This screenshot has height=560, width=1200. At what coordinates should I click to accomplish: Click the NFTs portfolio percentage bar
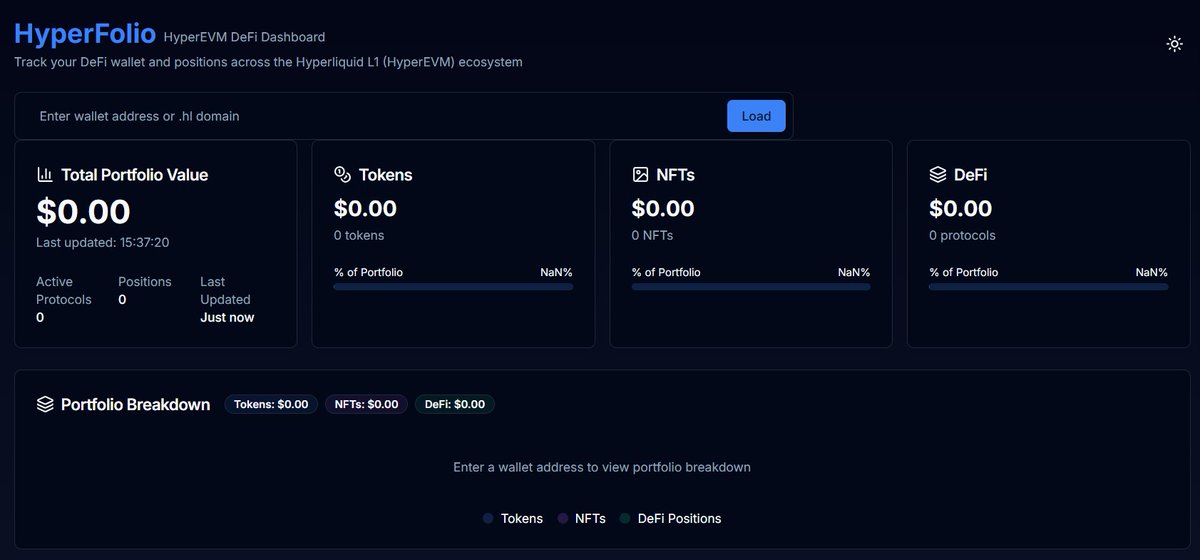click(x=751, y=287)
